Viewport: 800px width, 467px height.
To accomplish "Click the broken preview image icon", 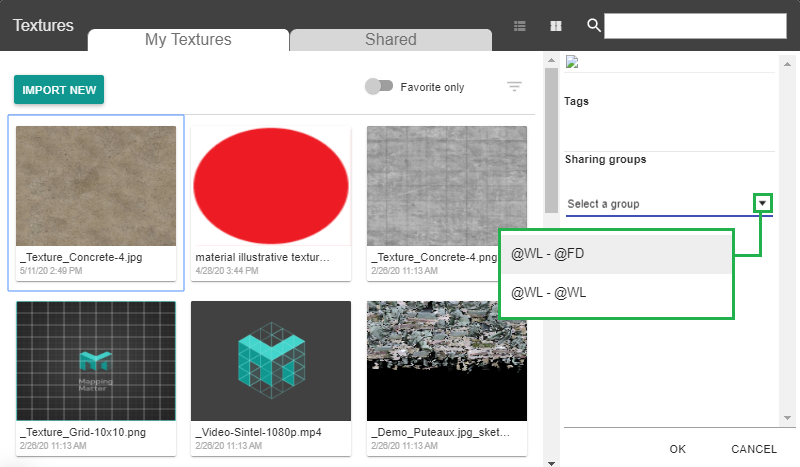I will pyautogui.click(x=571, y=62).
